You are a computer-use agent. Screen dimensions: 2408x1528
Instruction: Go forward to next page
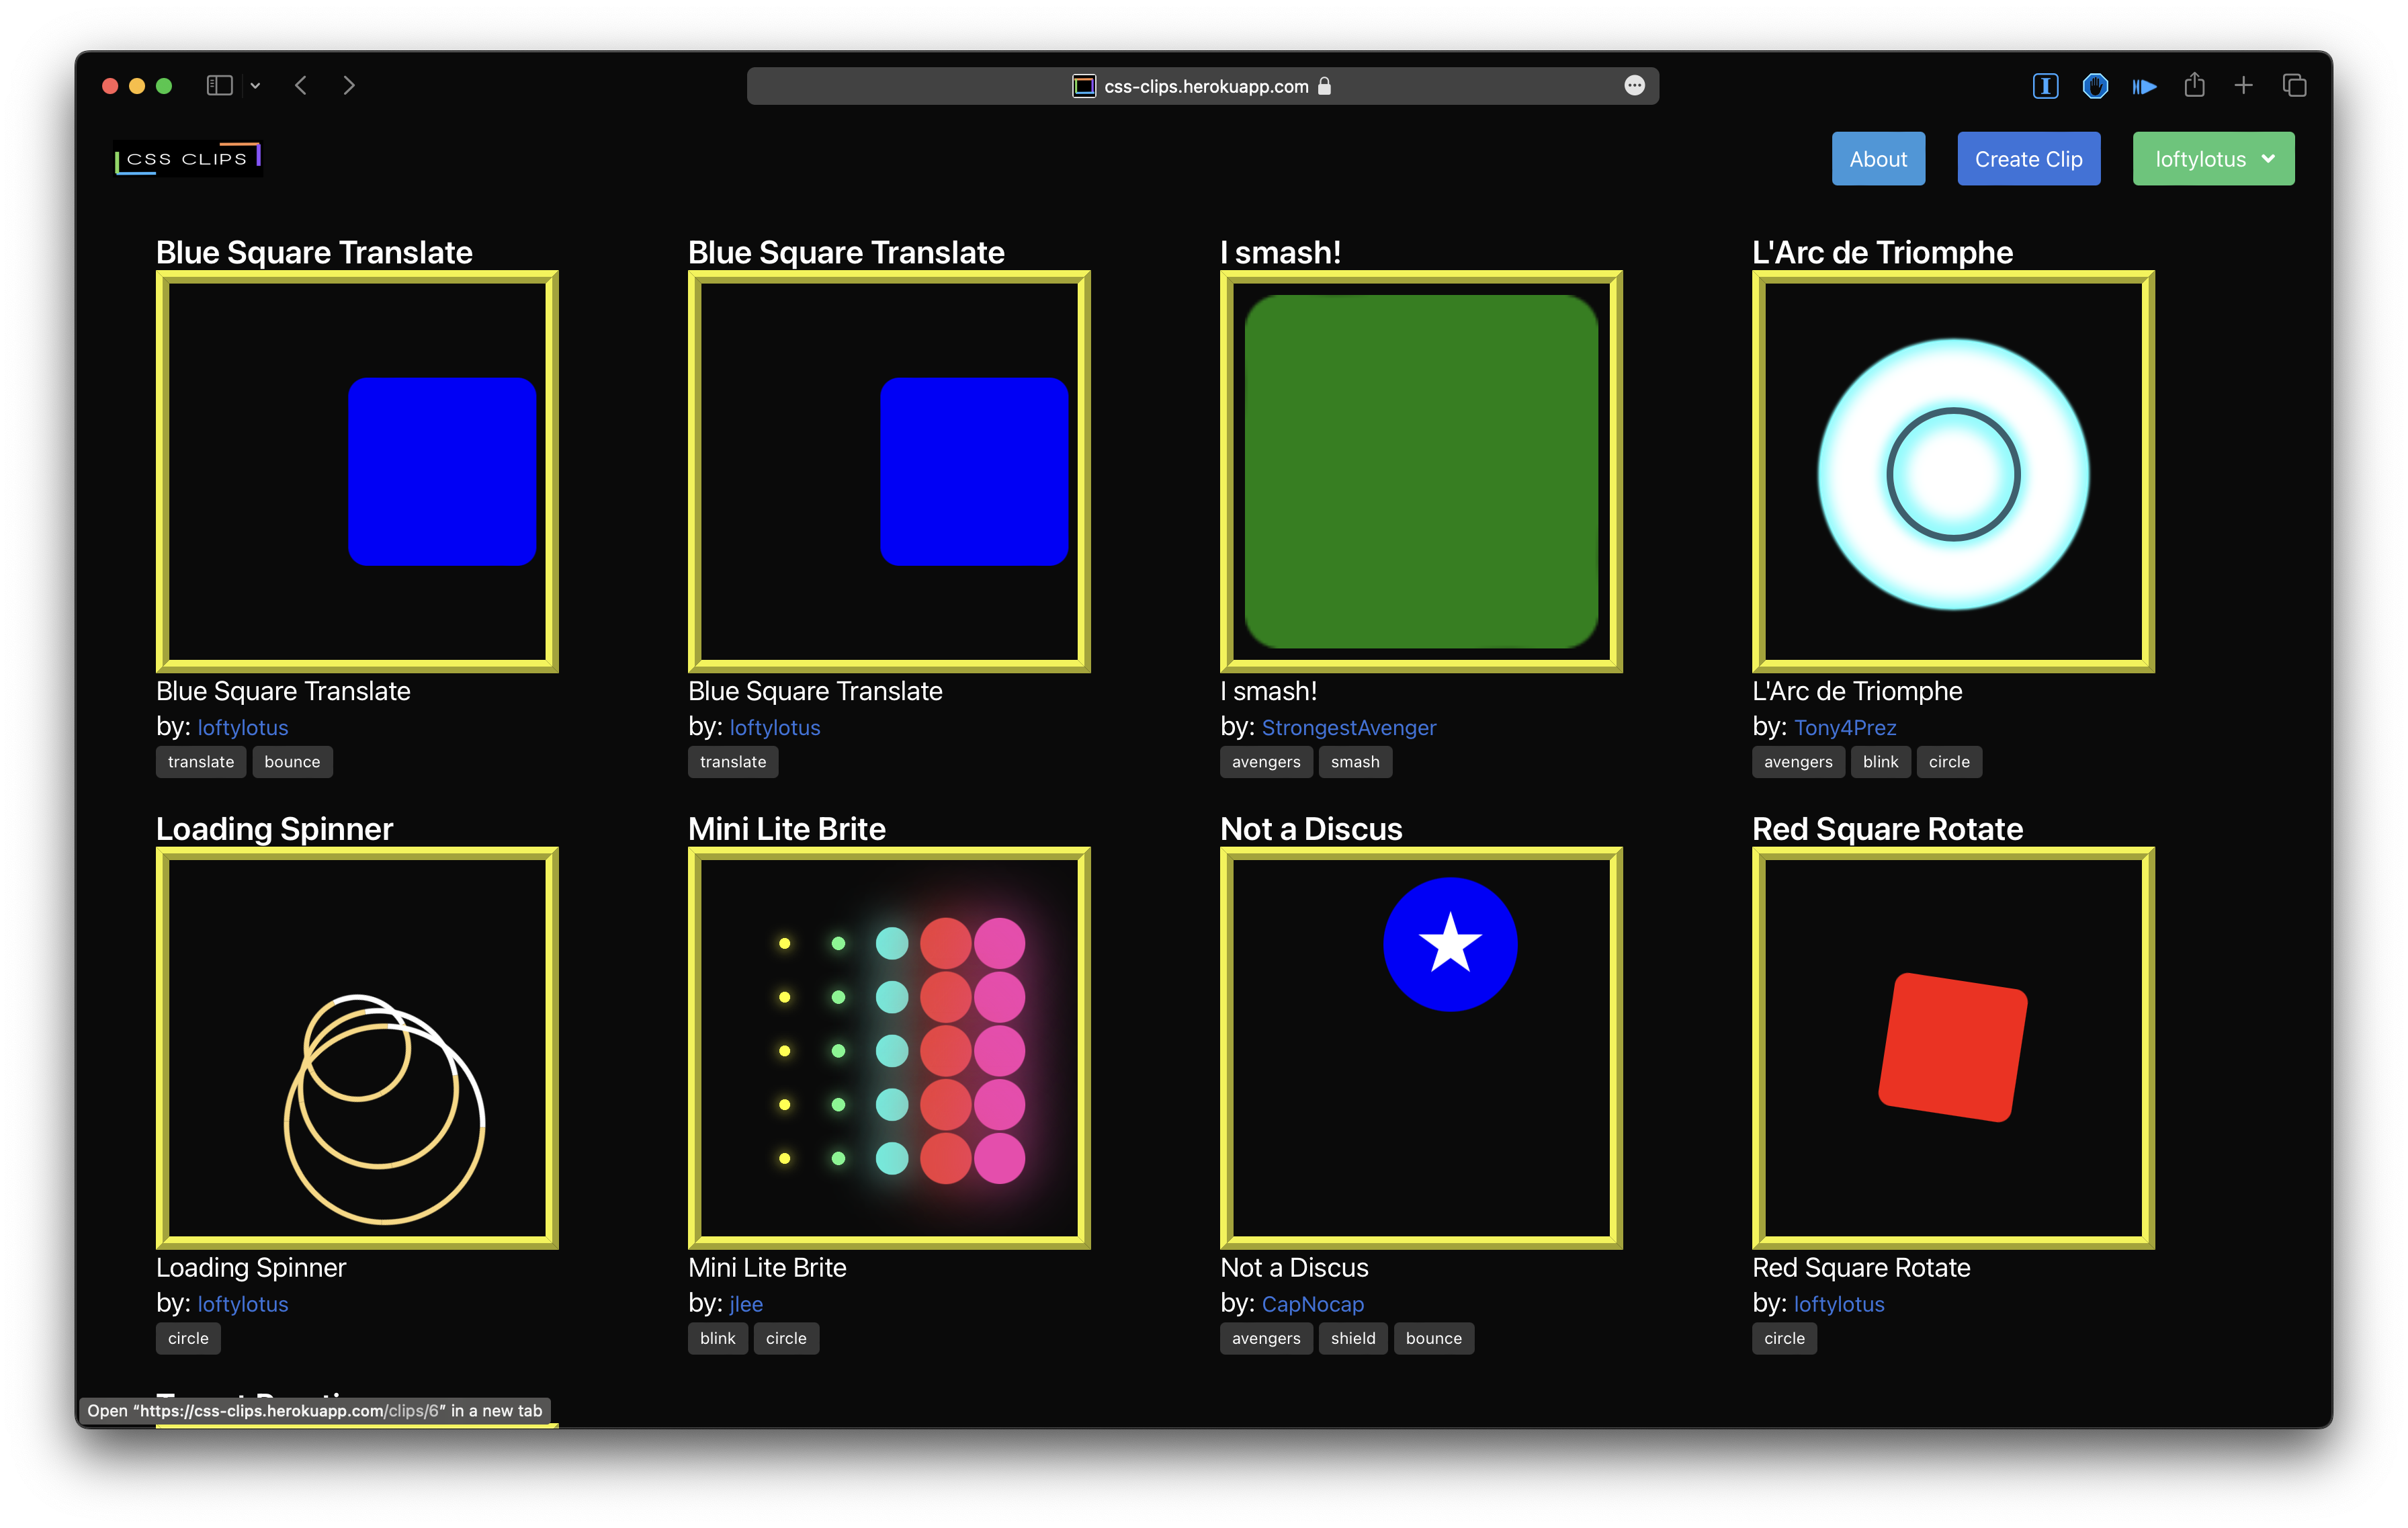[x=349, y=86]
